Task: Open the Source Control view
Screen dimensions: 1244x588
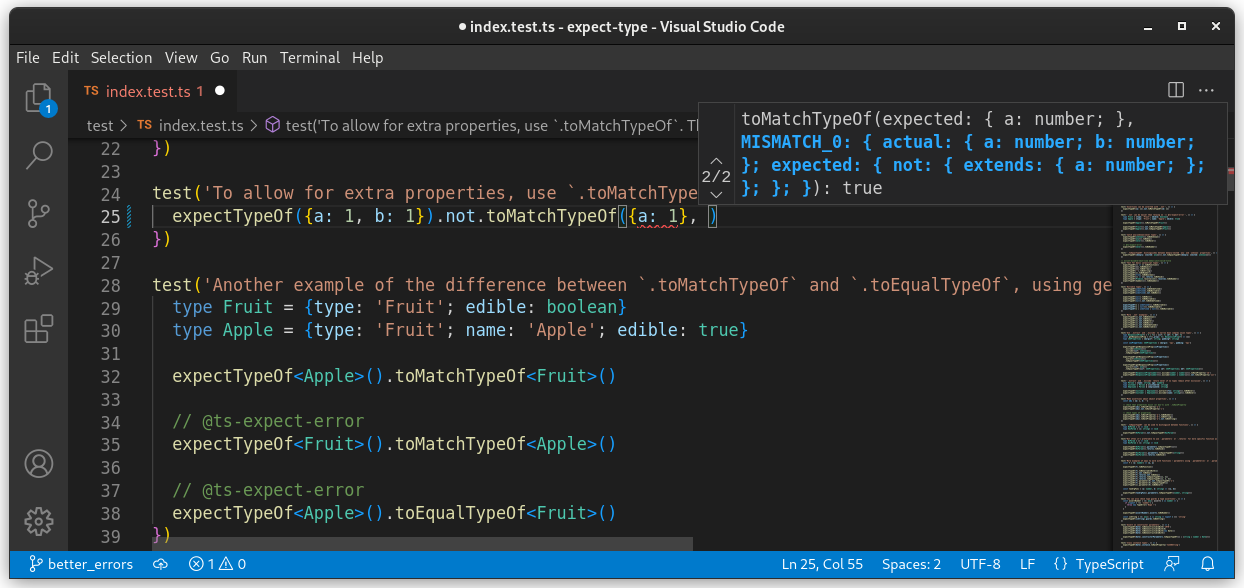Action: click(38, 213)
